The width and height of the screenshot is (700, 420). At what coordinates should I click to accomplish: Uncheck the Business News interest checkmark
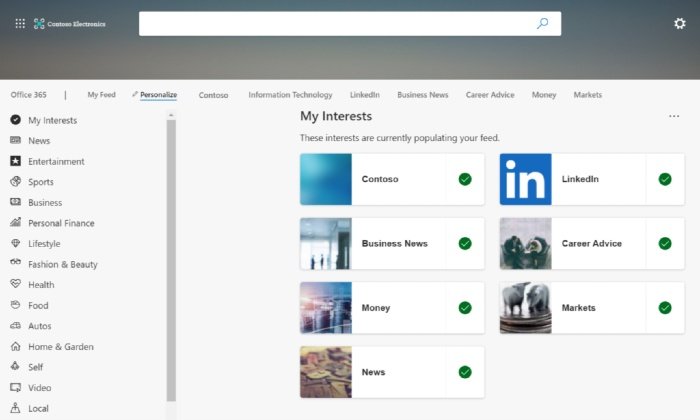(x=465, y=243)
